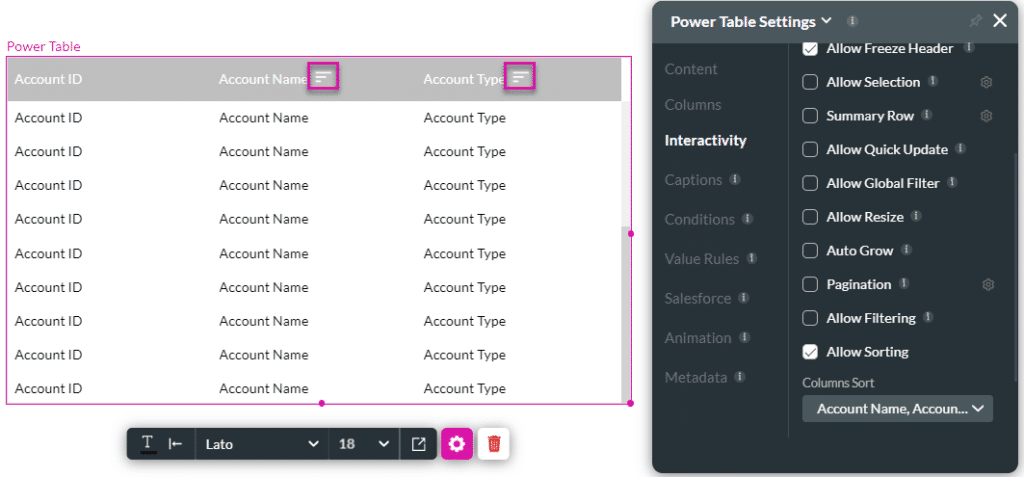The height and width of the screenshot is (477, 1024).
Task: Uncheck the Allow Sorting checkbox
Action: coord(810,352)
